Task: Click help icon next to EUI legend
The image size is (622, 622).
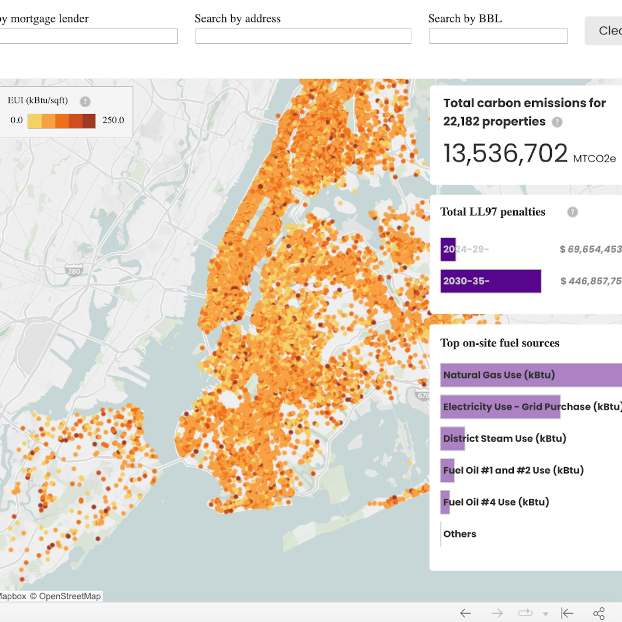Action: (x=85, y=101)
